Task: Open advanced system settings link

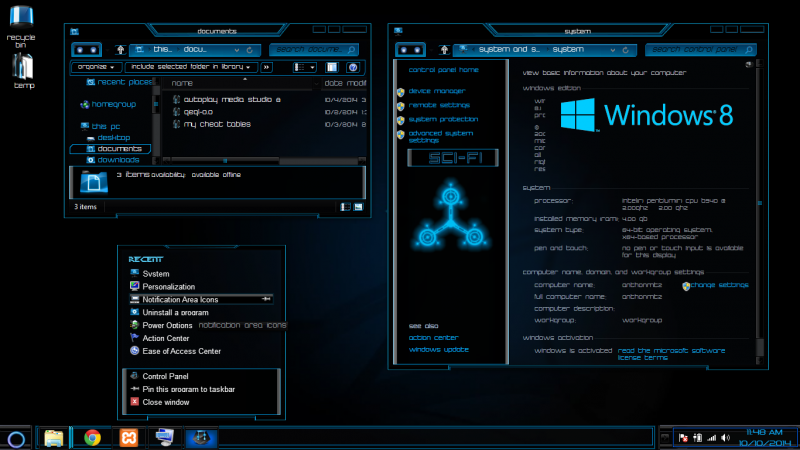Action: pyautogui.click(x=441, y=137)
